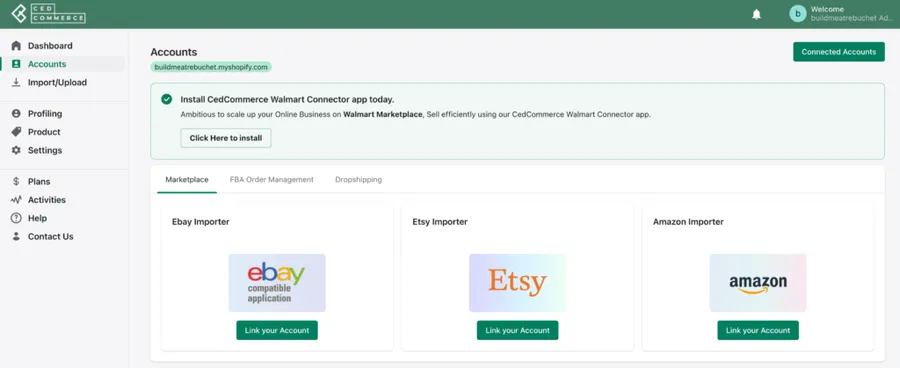Click Here to install Walmart Connector

point(226,138)
